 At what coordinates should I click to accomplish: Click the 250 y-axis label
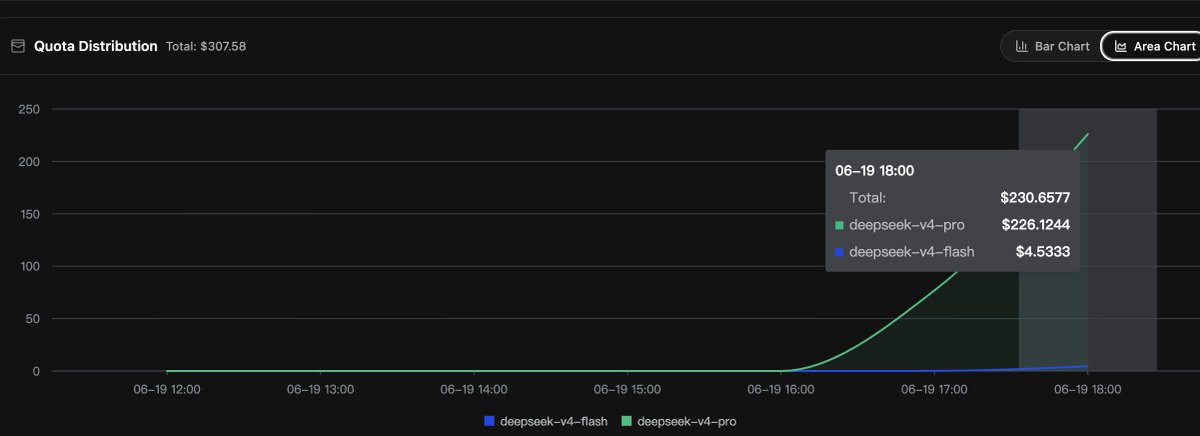(x=28, y=109)
